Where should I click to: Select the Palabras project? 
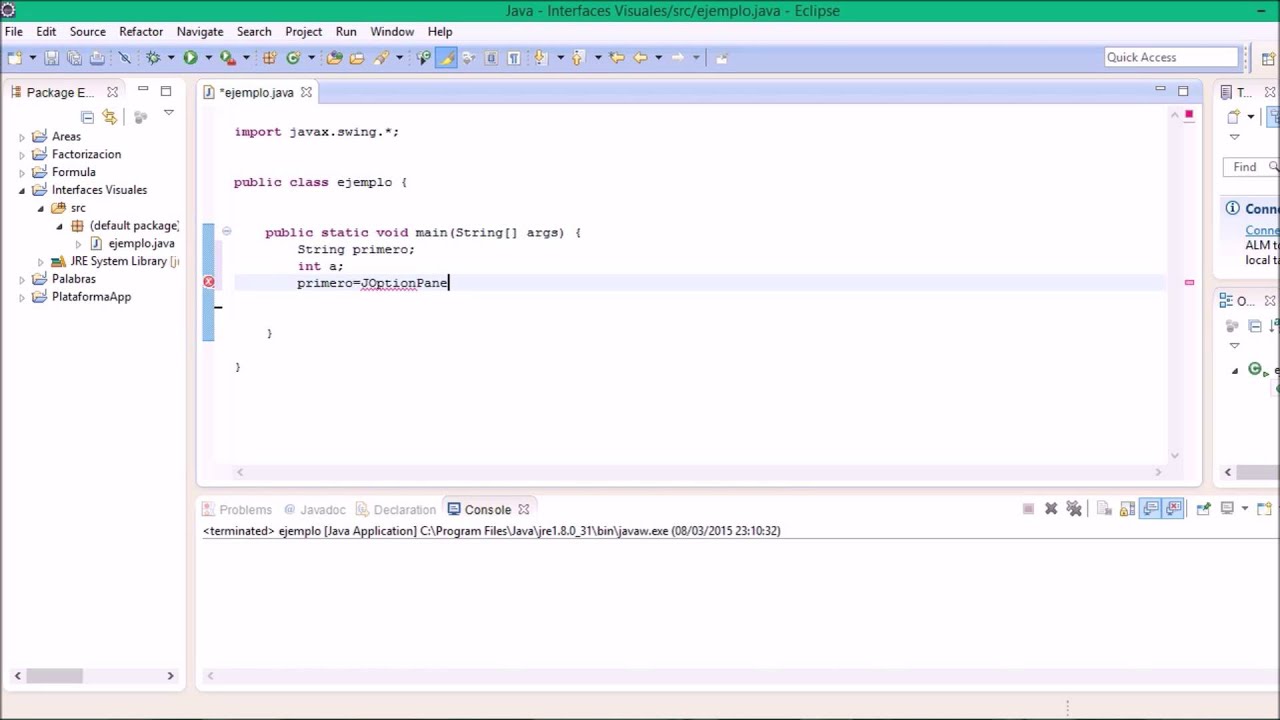[74, 279]
